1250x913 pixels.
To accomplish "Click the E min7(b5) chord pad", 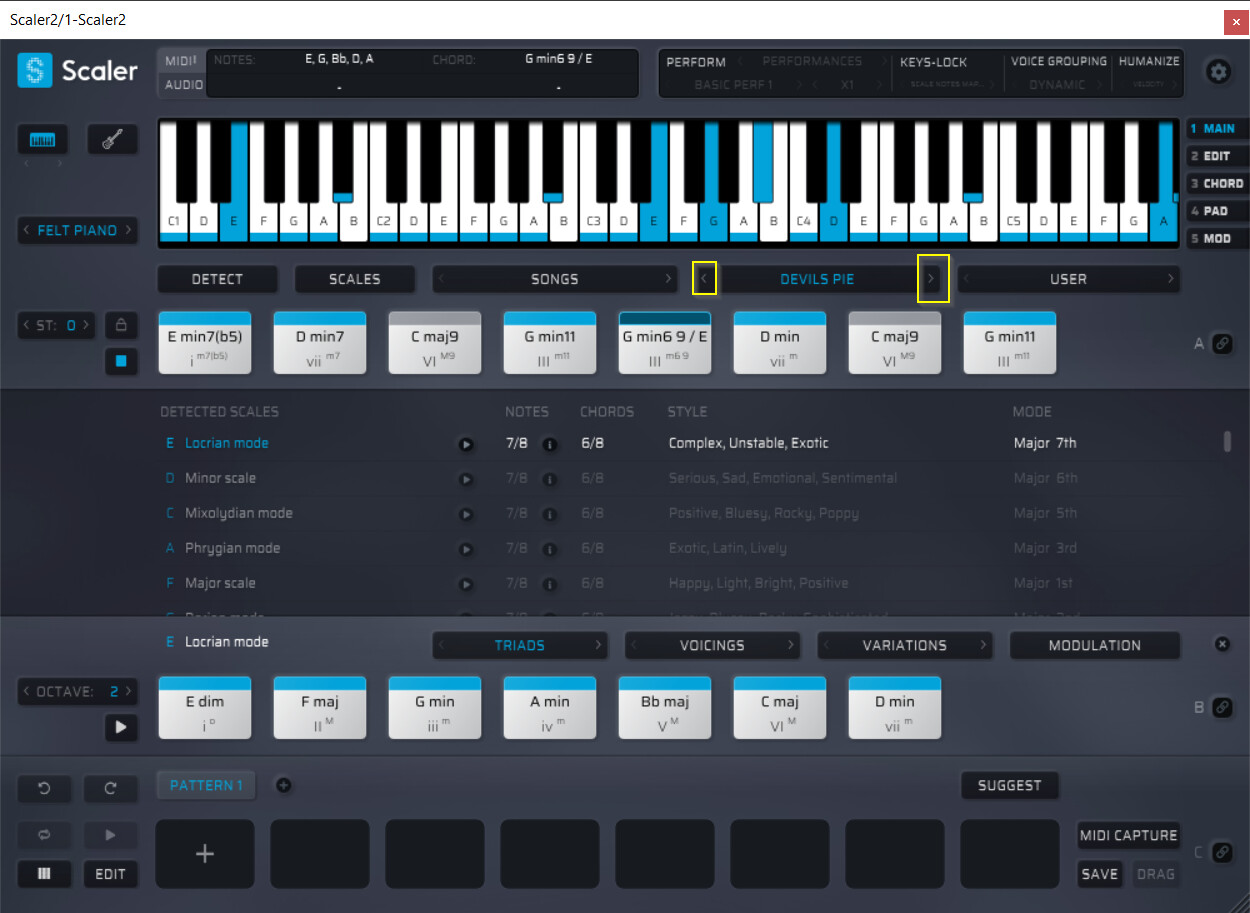I will point(205,342).
